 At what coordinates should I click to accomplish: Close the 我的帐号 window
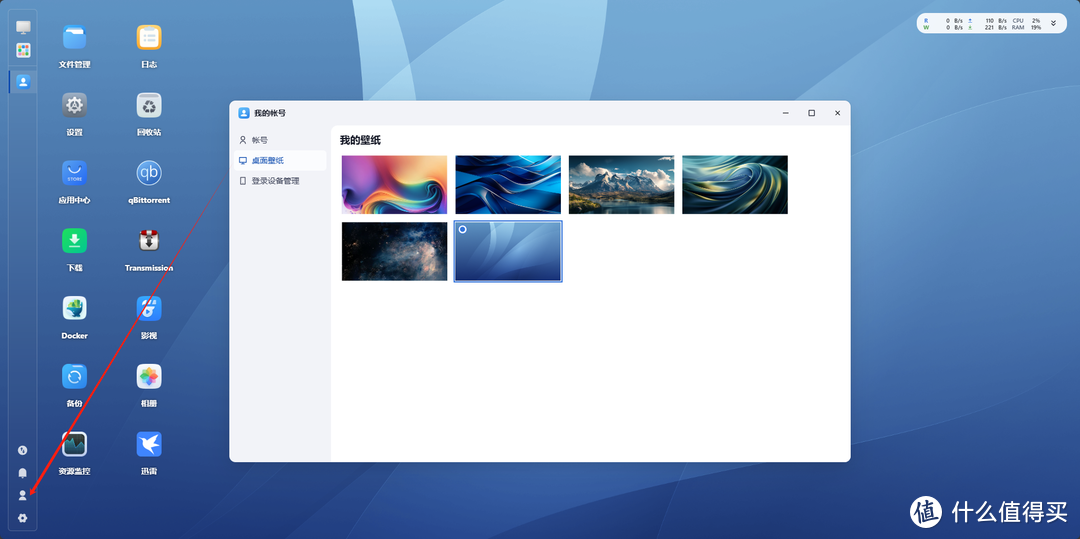click(838, 113)
